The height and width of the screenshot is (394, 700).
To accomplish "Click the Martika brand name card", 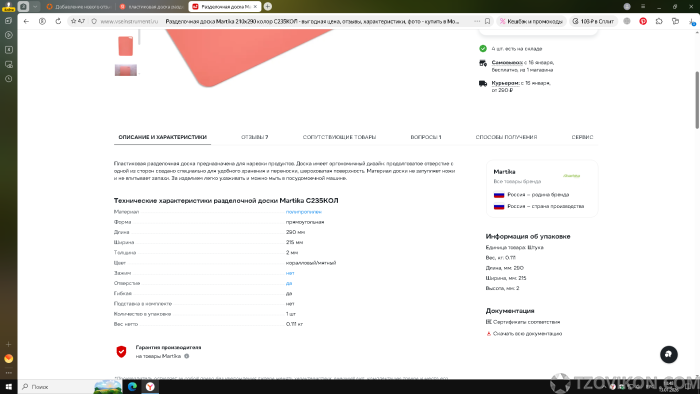I will click(504, 171).
